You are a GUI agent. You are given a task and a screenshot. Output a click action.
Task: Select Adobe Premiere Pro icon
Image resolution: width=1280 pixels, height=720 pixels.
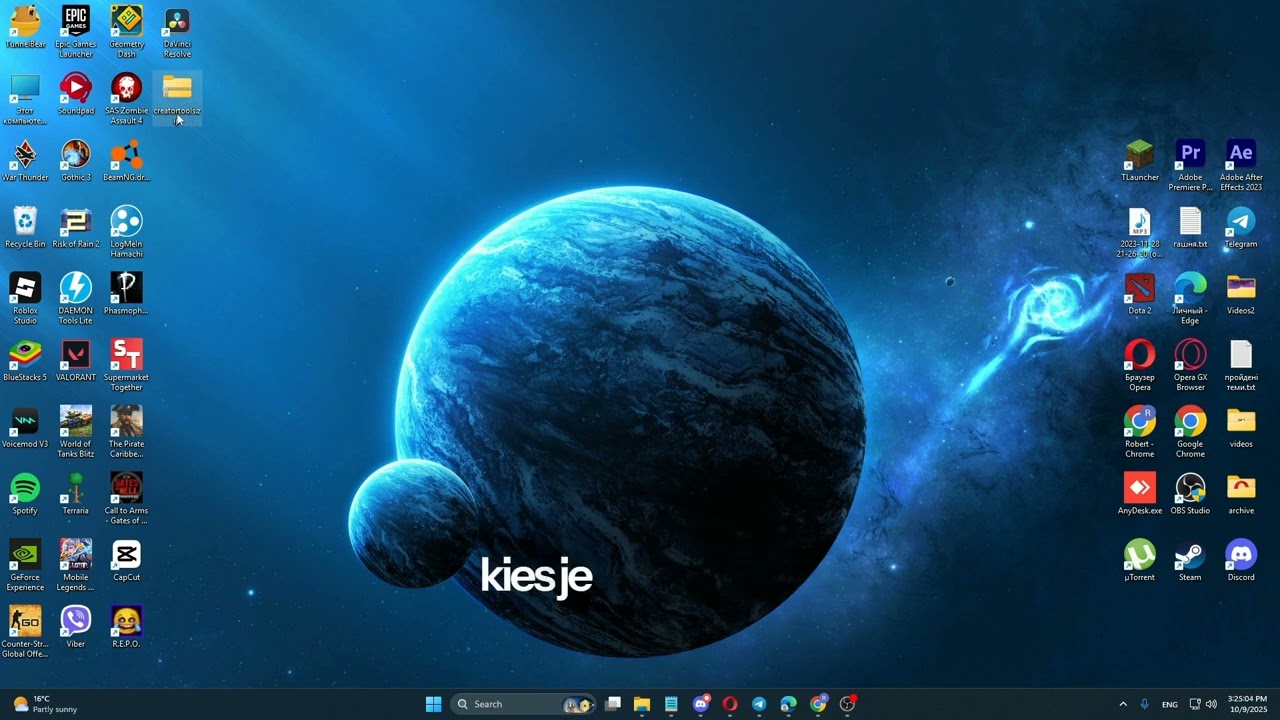point(1190,165)
